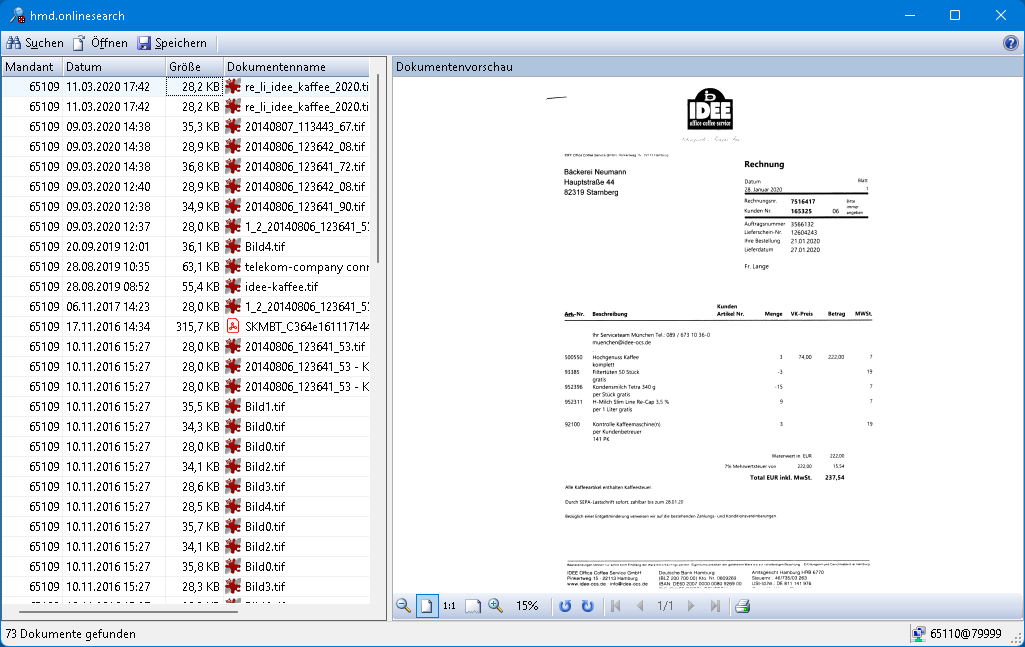Zoom in using the magnifier-plus icon
This screenshot has height=647, width=1025.
pos(495,606)
